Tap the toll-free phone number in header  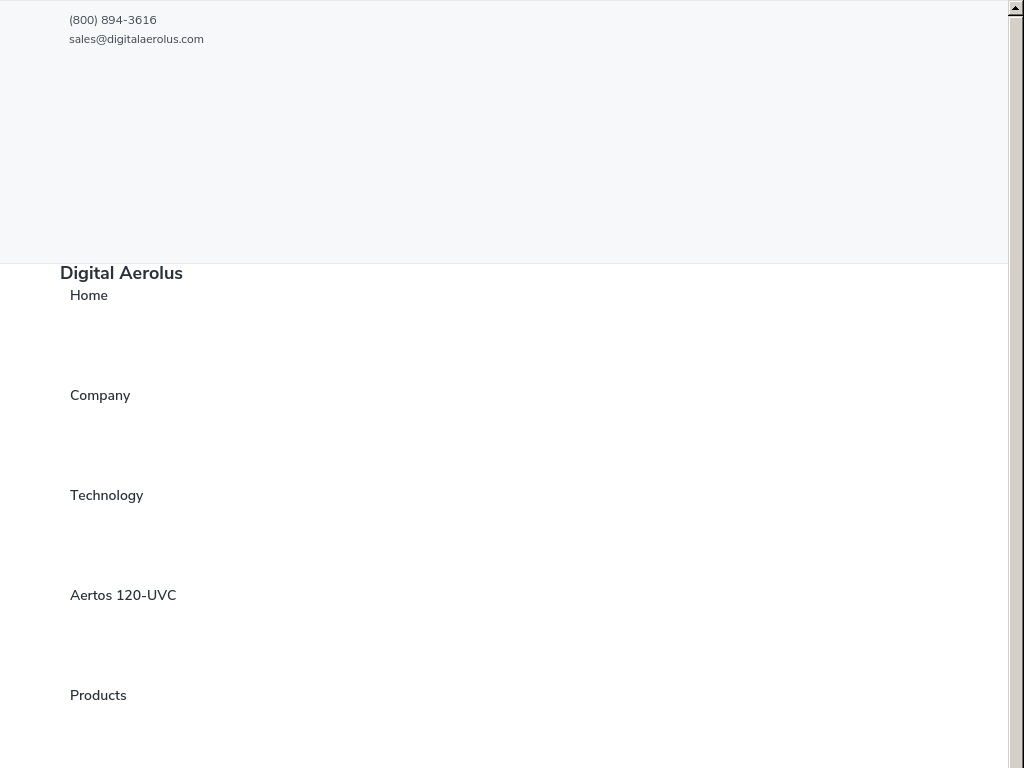pos(112,20)
